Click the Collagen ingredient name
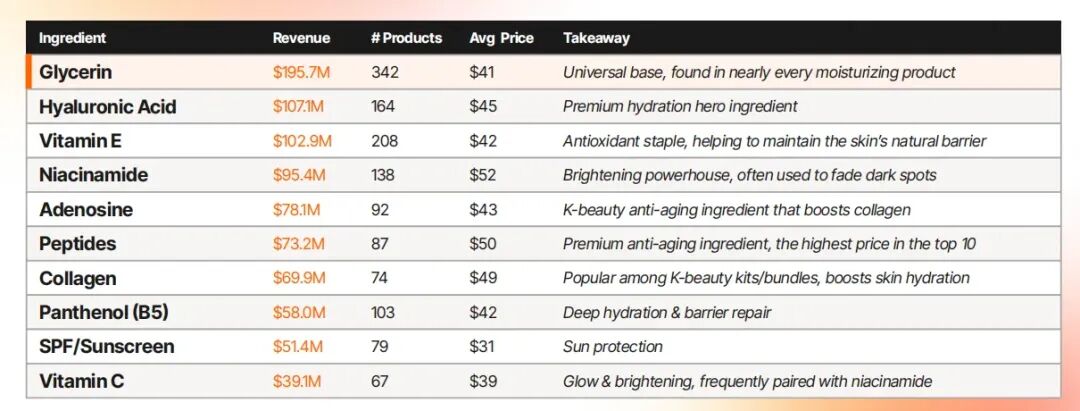This screenshot has width=1080, height=411. pos(78,278)
